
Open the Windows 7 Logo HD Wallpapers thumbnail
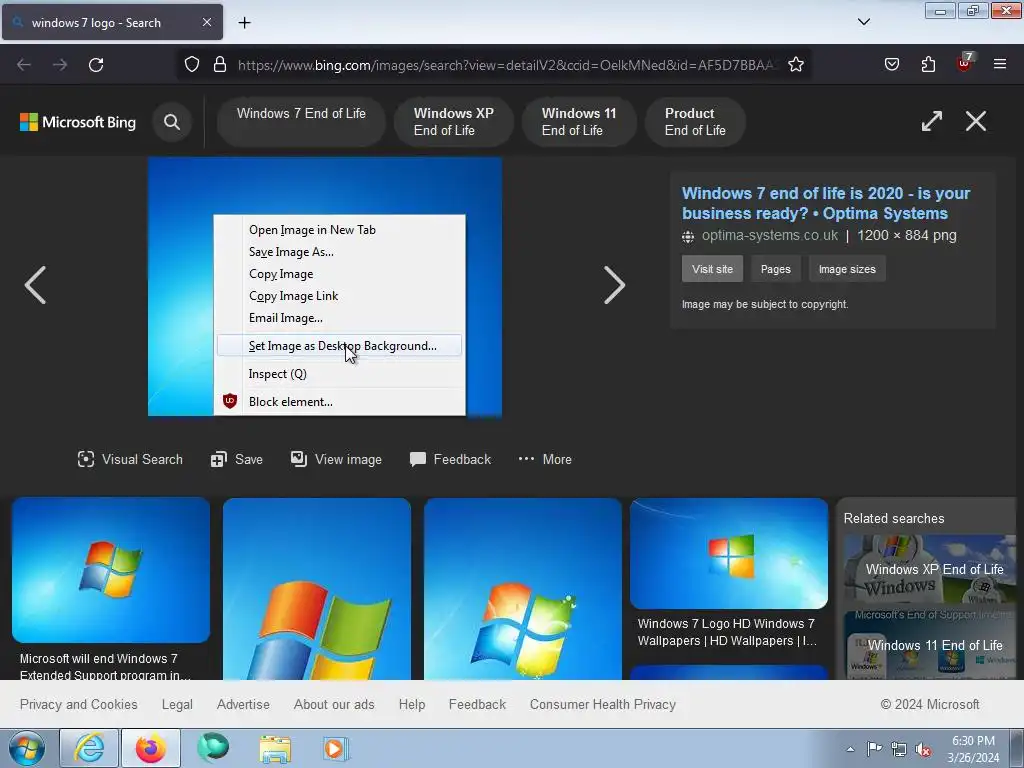729,553
